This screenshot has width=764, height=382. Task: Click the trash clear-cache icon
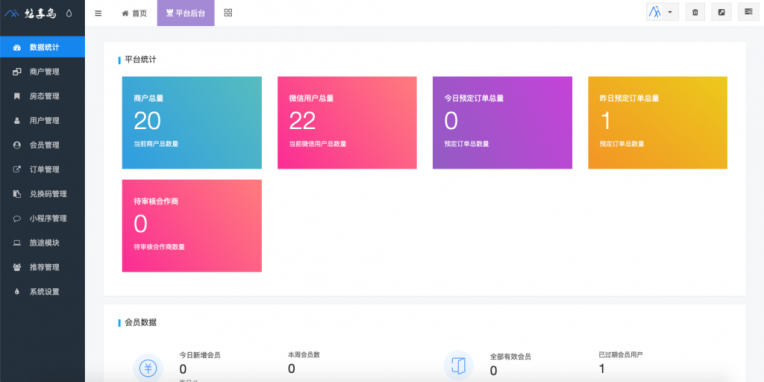(x=695, y=12)
